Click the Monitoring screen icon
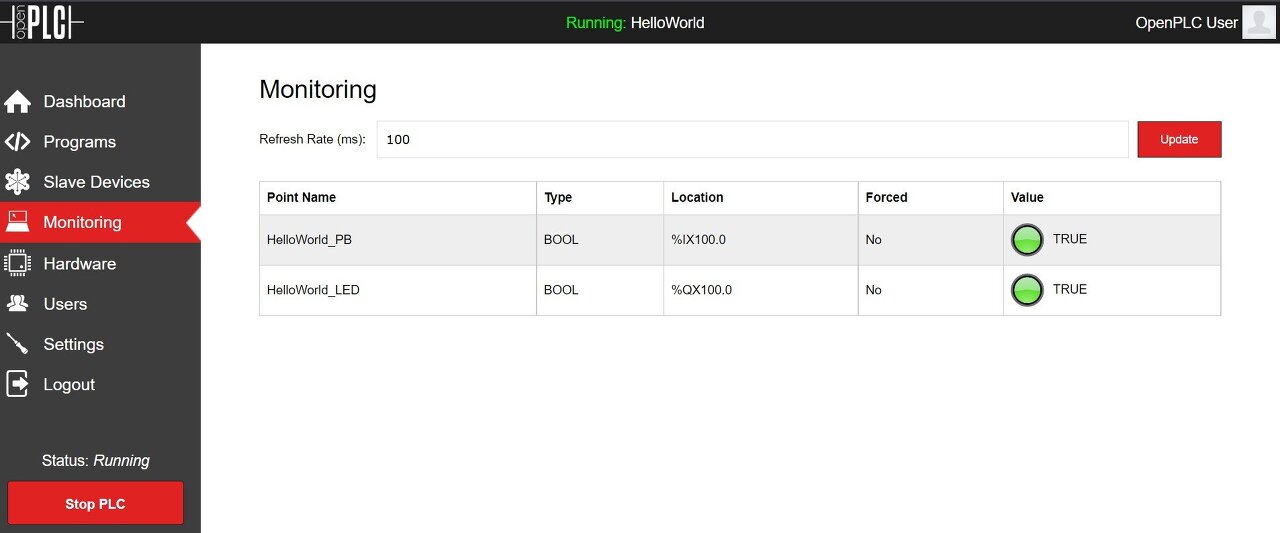The width and height of the screenshot is (1280, 533). (x=17, y=222)
